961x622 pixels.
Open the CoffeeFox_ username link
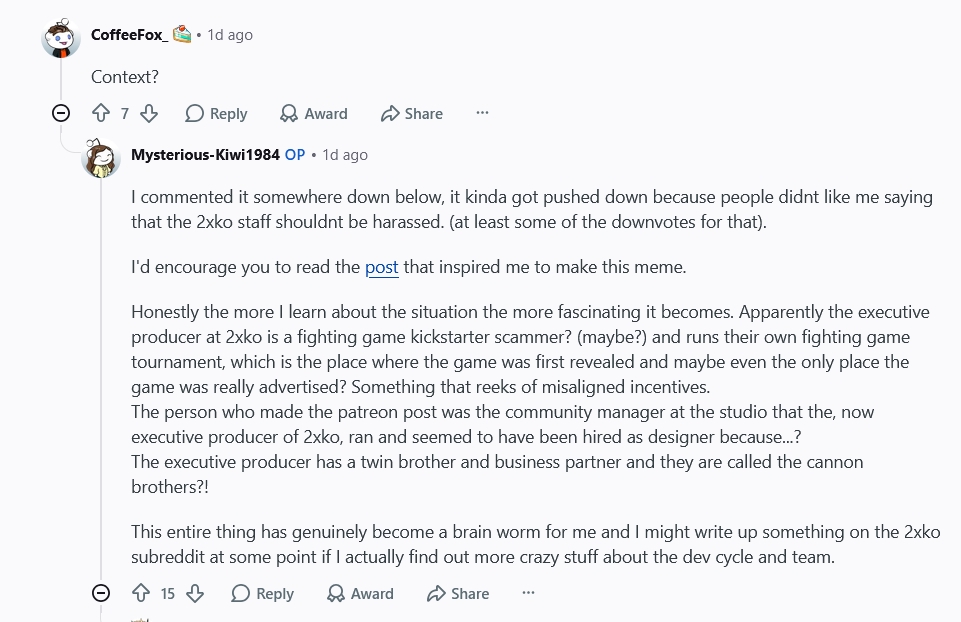coord(129,35)
